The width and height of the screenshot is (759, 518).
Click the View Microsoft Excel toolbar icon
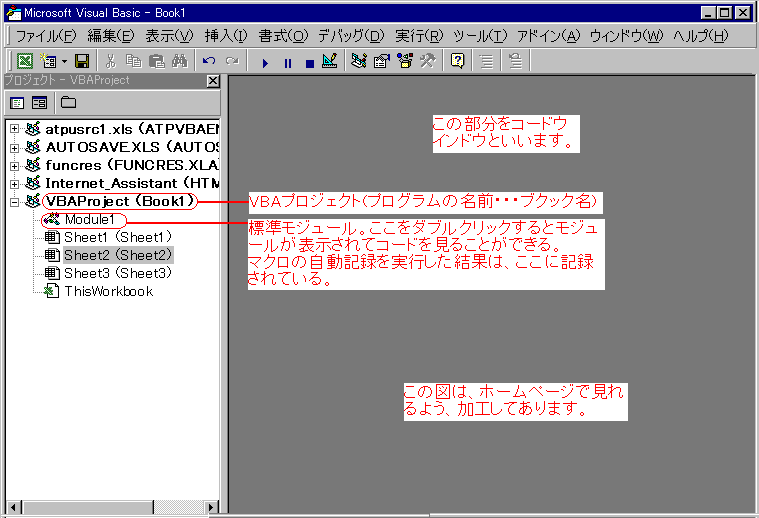pos(26,61)
